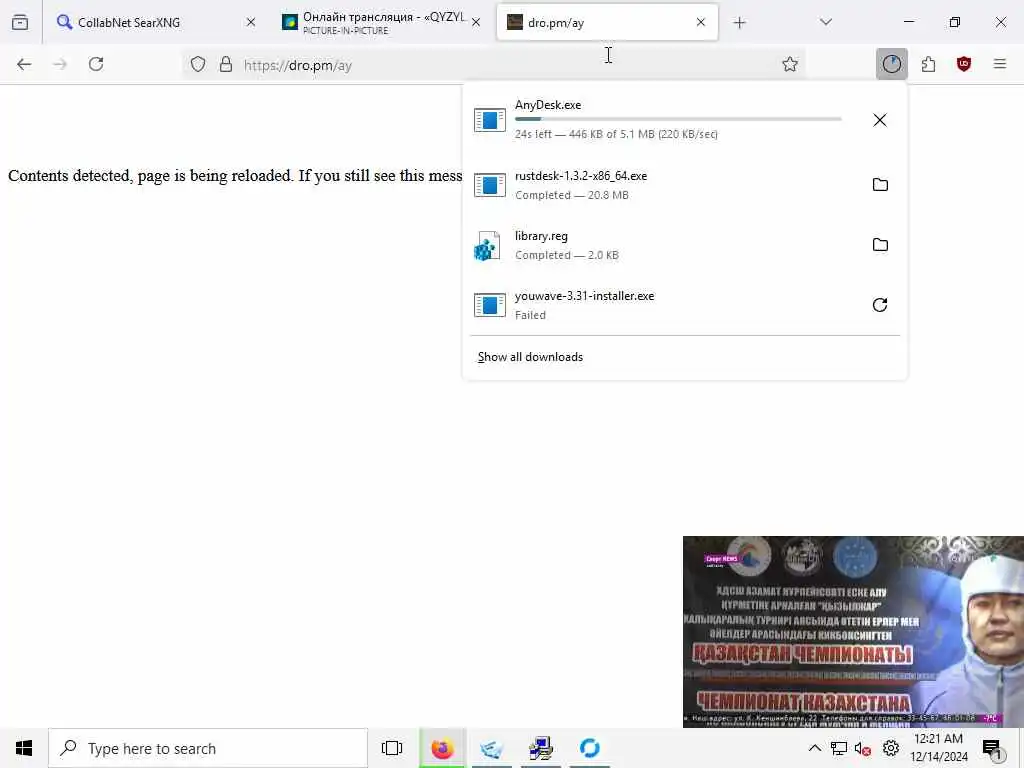Open the notification center icon
1024x768 pixels.
pos(993,749)
